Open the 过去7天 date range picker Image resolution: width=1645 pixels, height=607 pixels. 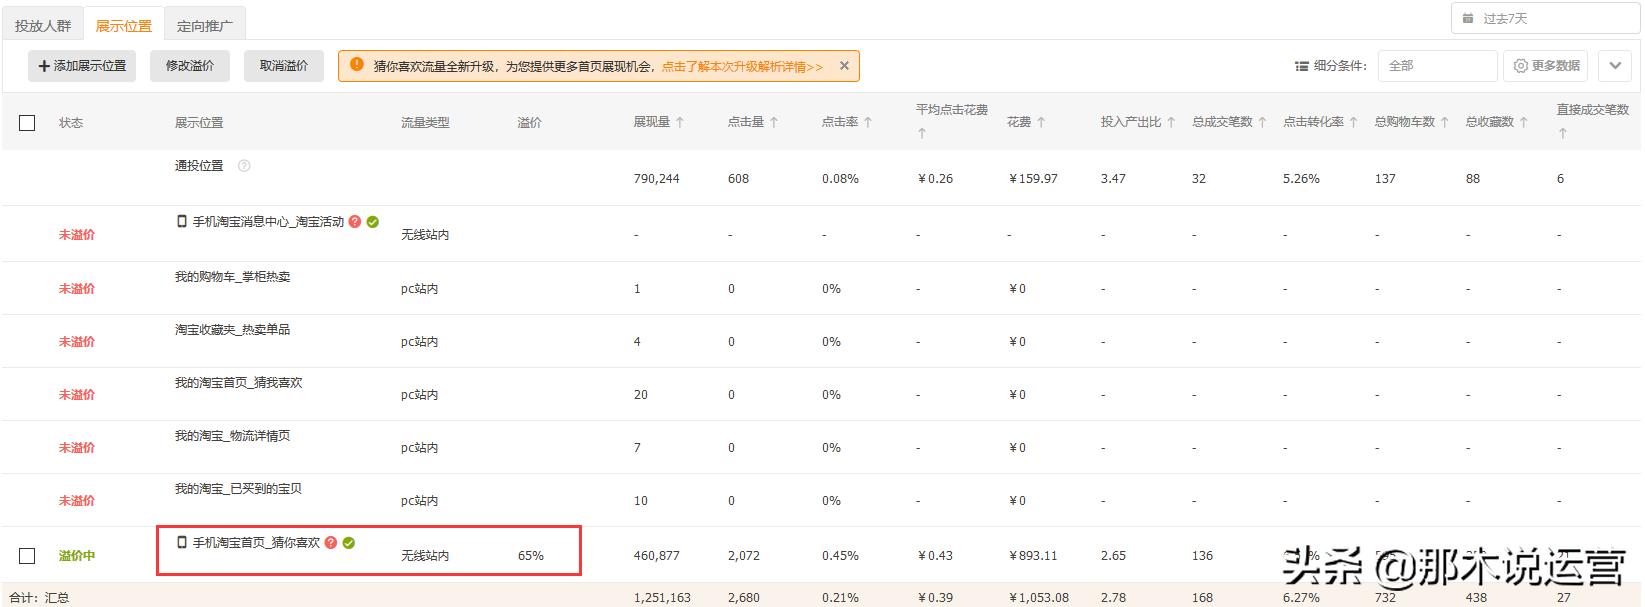click(x=1546, y=18)
